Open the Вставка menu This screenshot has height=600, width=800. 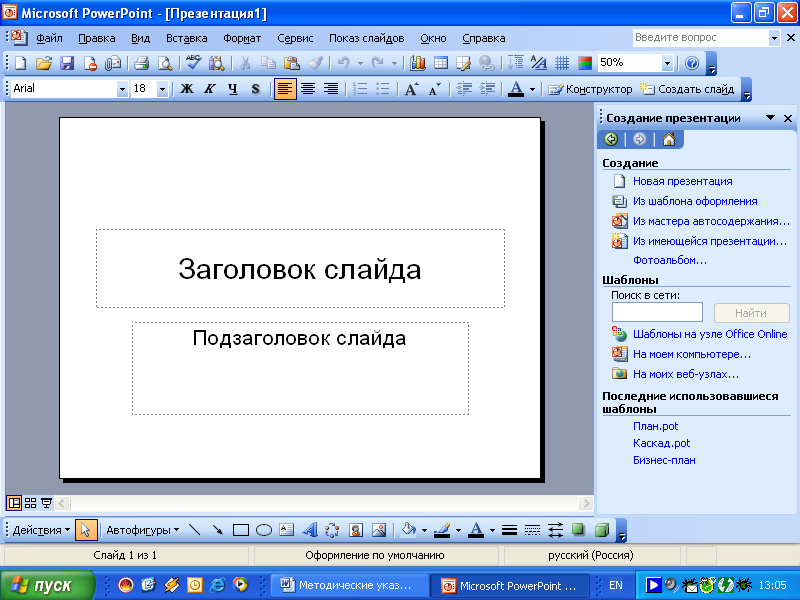186,38
